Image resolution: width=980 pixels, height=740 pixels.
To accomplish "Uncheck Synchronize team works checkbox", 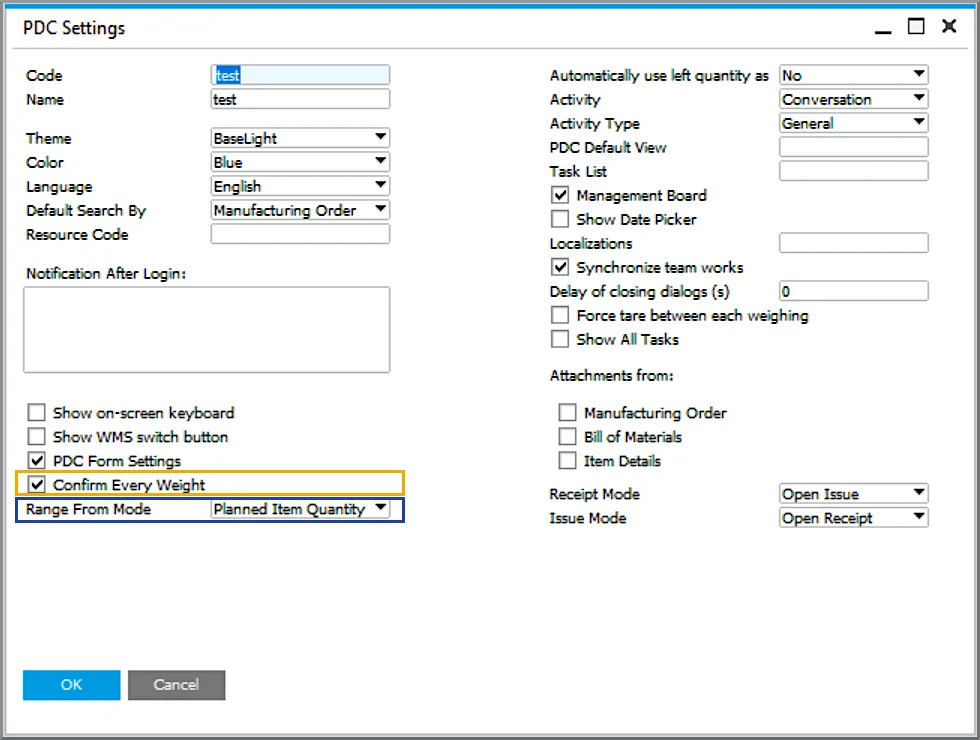I will pyautogui.click(x=560, y=267).
